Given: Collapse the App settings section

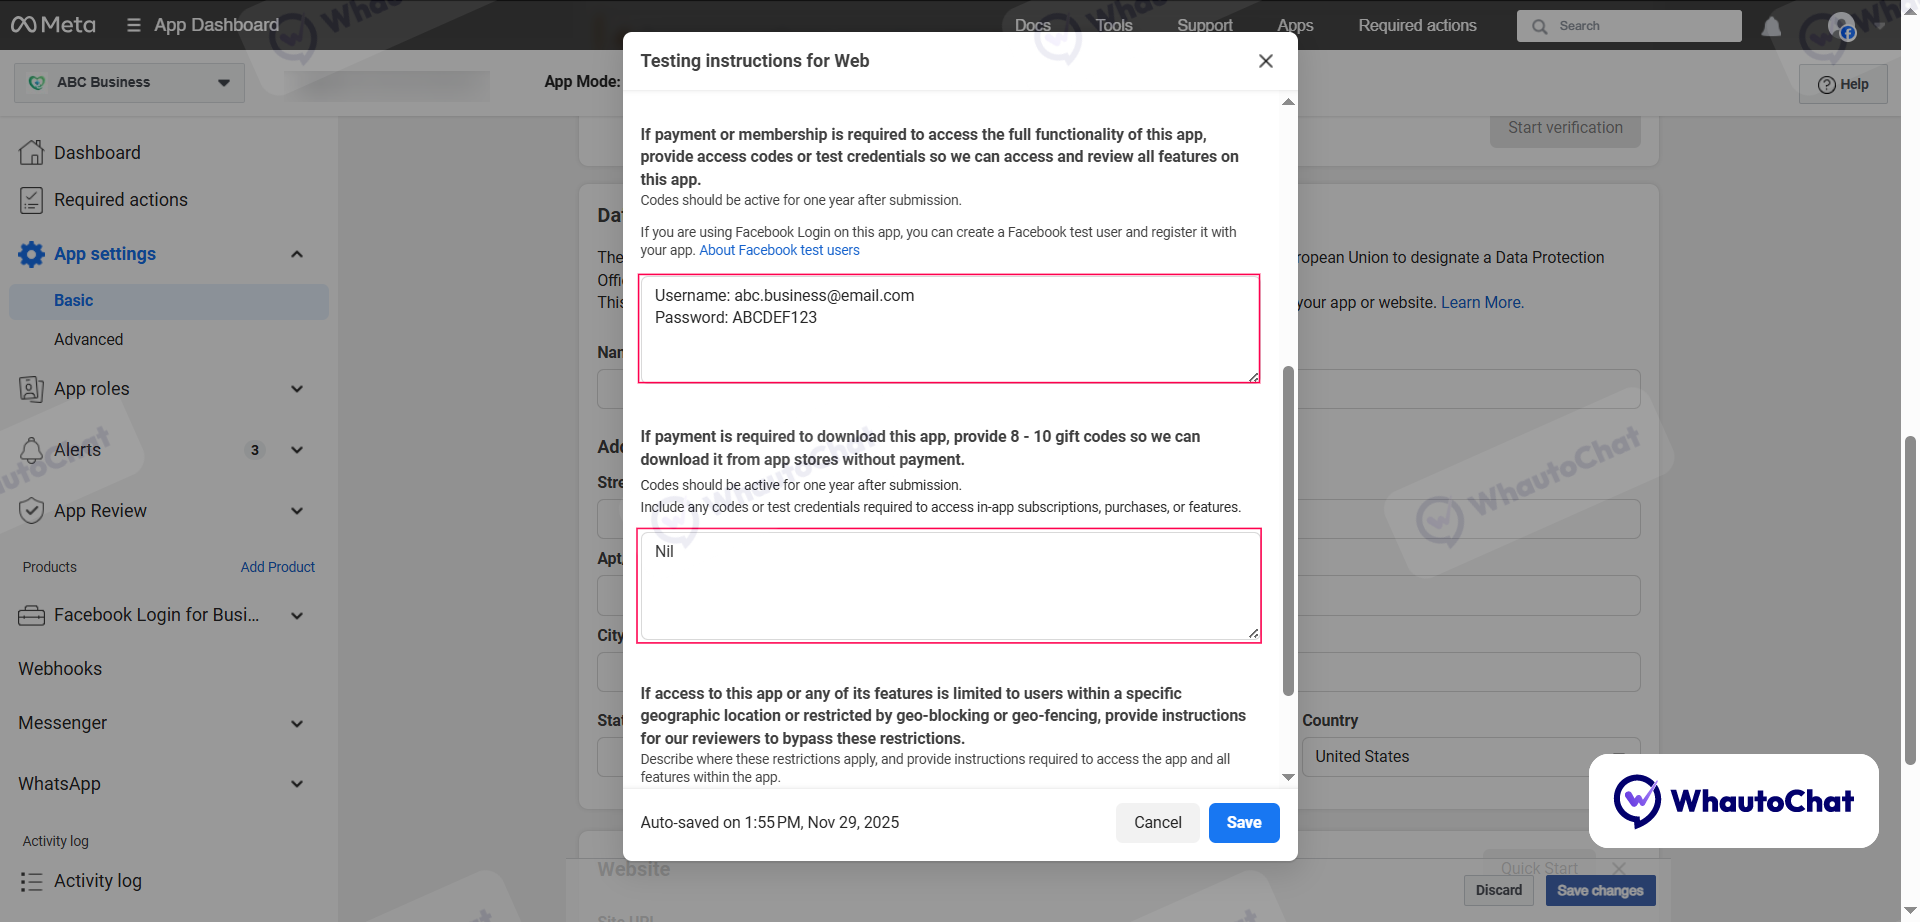Looking at the screenshot, I should [297, 254].
